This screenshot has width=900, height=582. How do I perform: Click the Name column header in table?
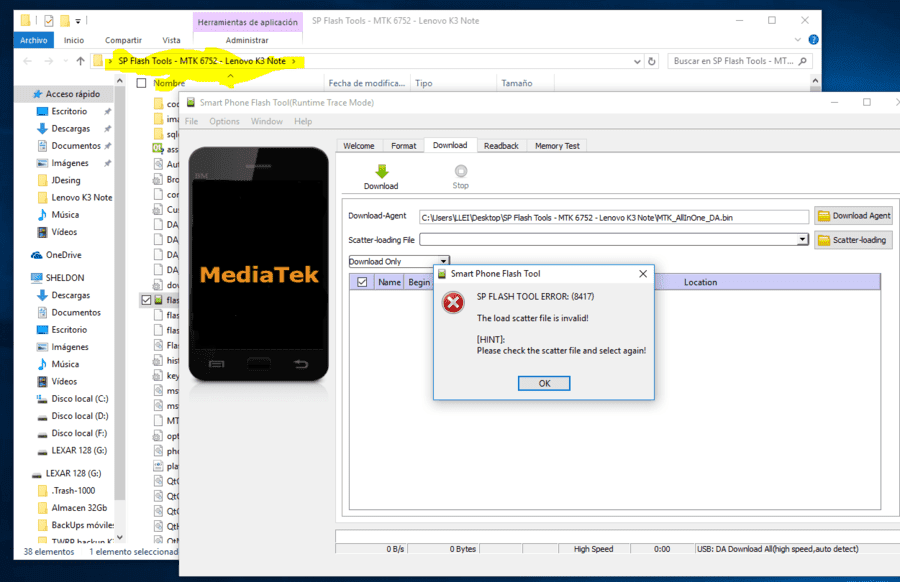pyautogui.click(x=389, y=282)
